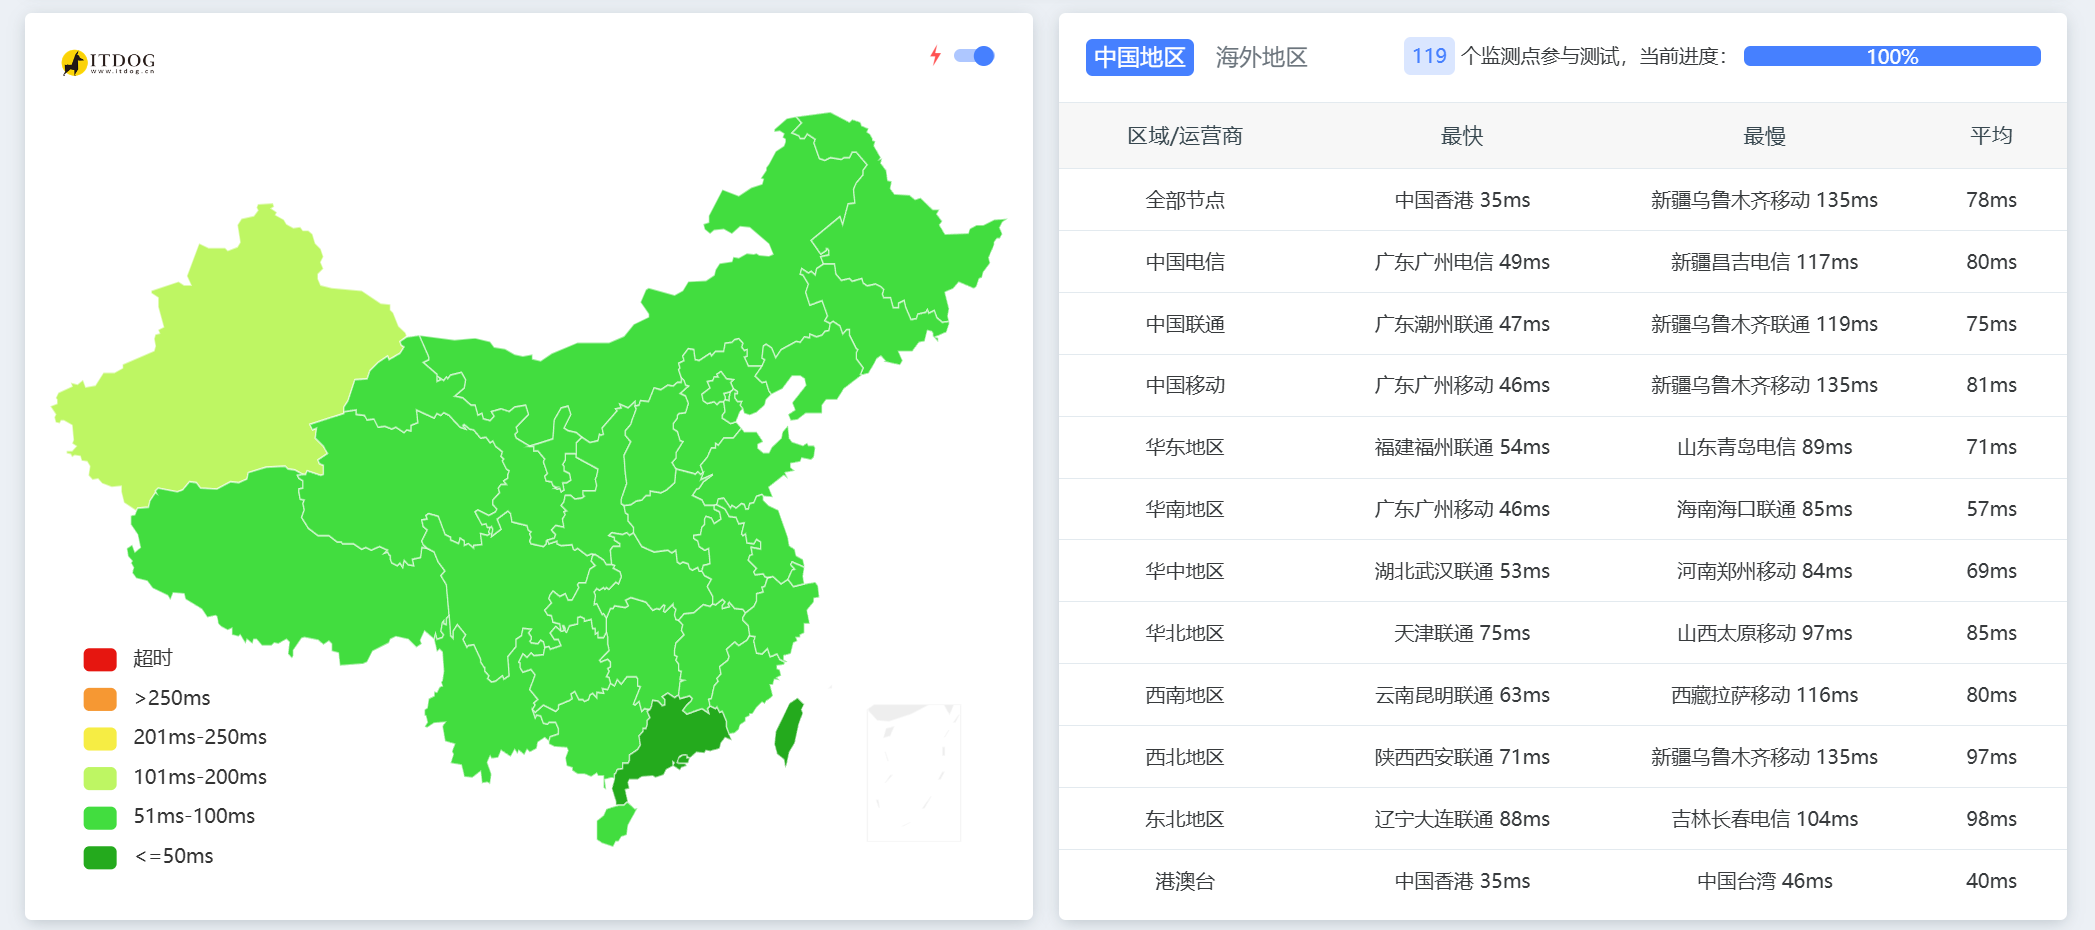Toggle the blue map switch off
The image size is (2095, 930).
point(974,56)
